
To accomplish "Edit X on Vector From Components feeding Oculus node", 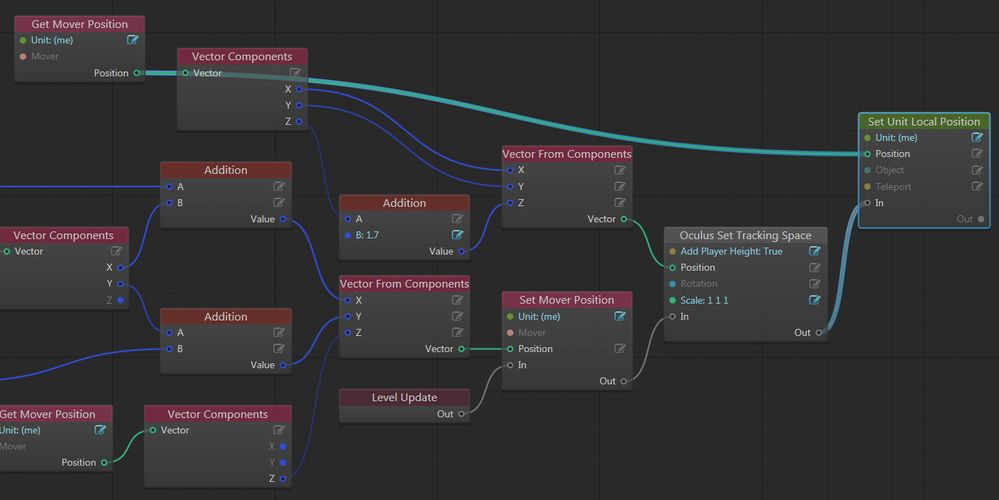I will coord(619,170).
